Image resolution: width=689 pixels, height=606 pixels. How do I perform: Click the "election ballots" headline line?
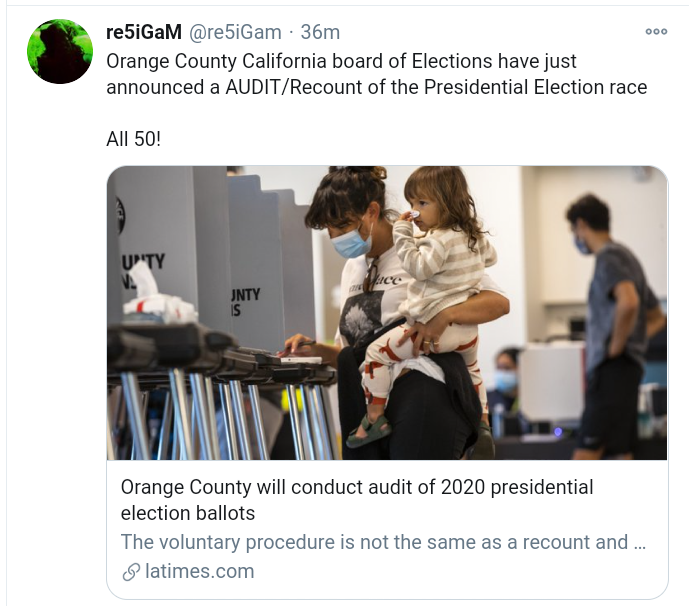pyautogui.click(x=188, y=514)
